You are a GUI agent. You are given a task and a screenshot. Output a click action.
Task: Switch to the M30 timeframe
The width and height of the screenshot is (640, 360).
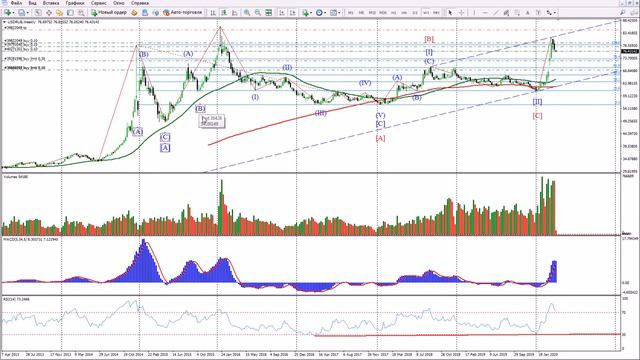[x=383, y=13]
